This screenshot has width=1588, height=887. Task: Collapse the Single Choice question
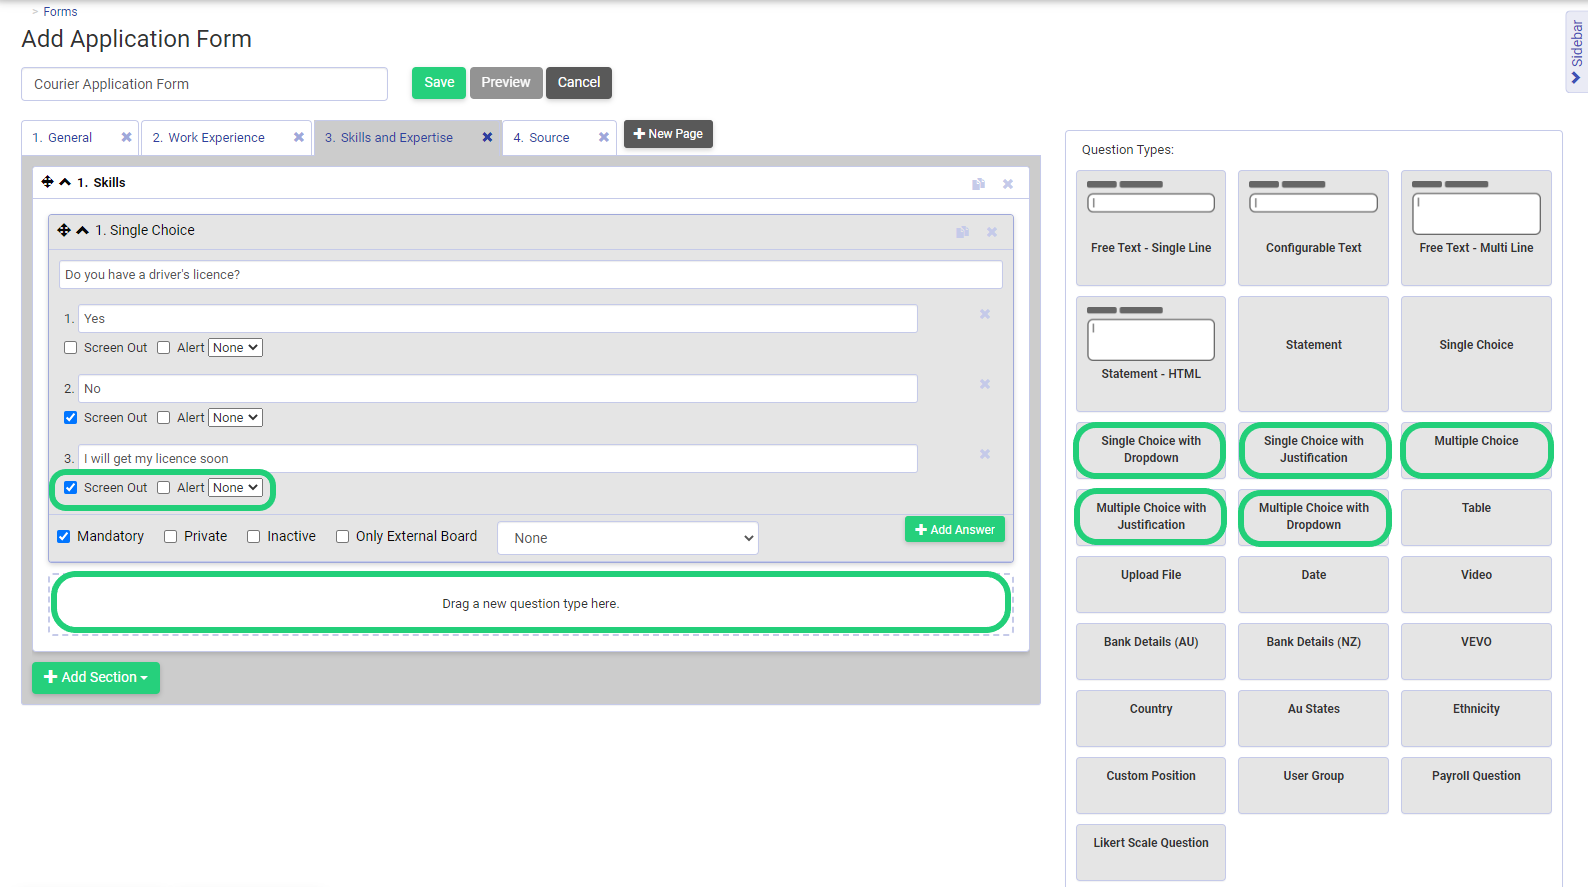(x=82, y=230)
